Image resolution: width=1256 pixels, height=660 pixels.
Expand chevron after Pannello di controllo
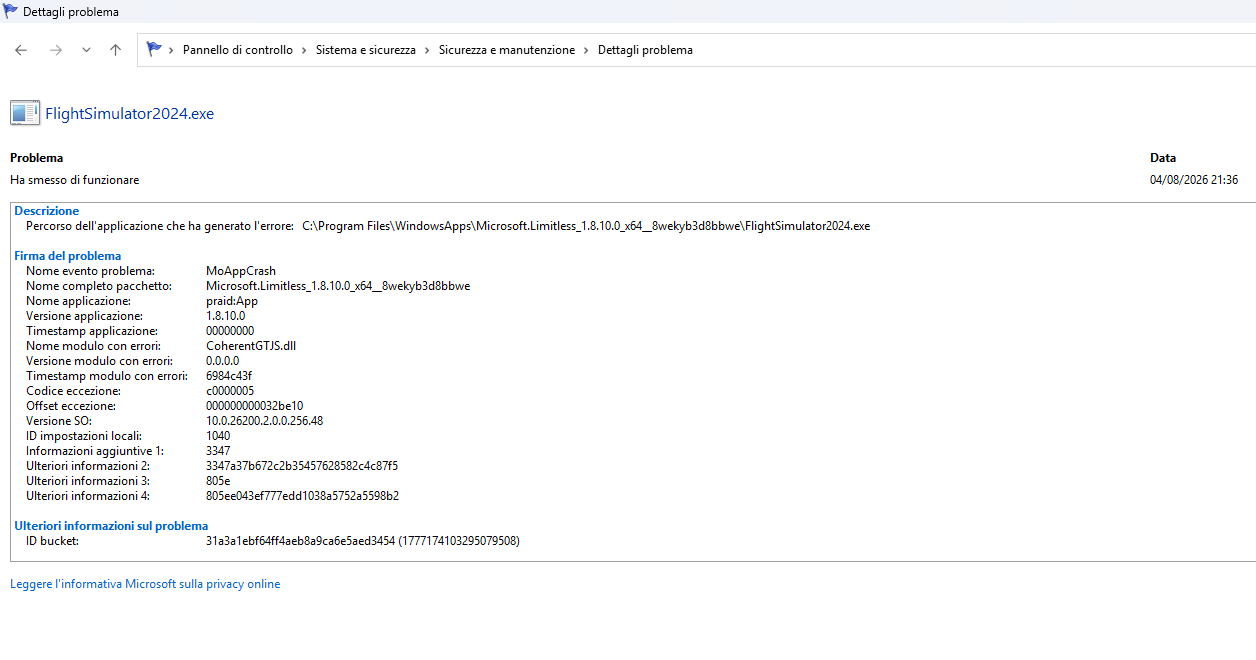(x=305, y=50)
